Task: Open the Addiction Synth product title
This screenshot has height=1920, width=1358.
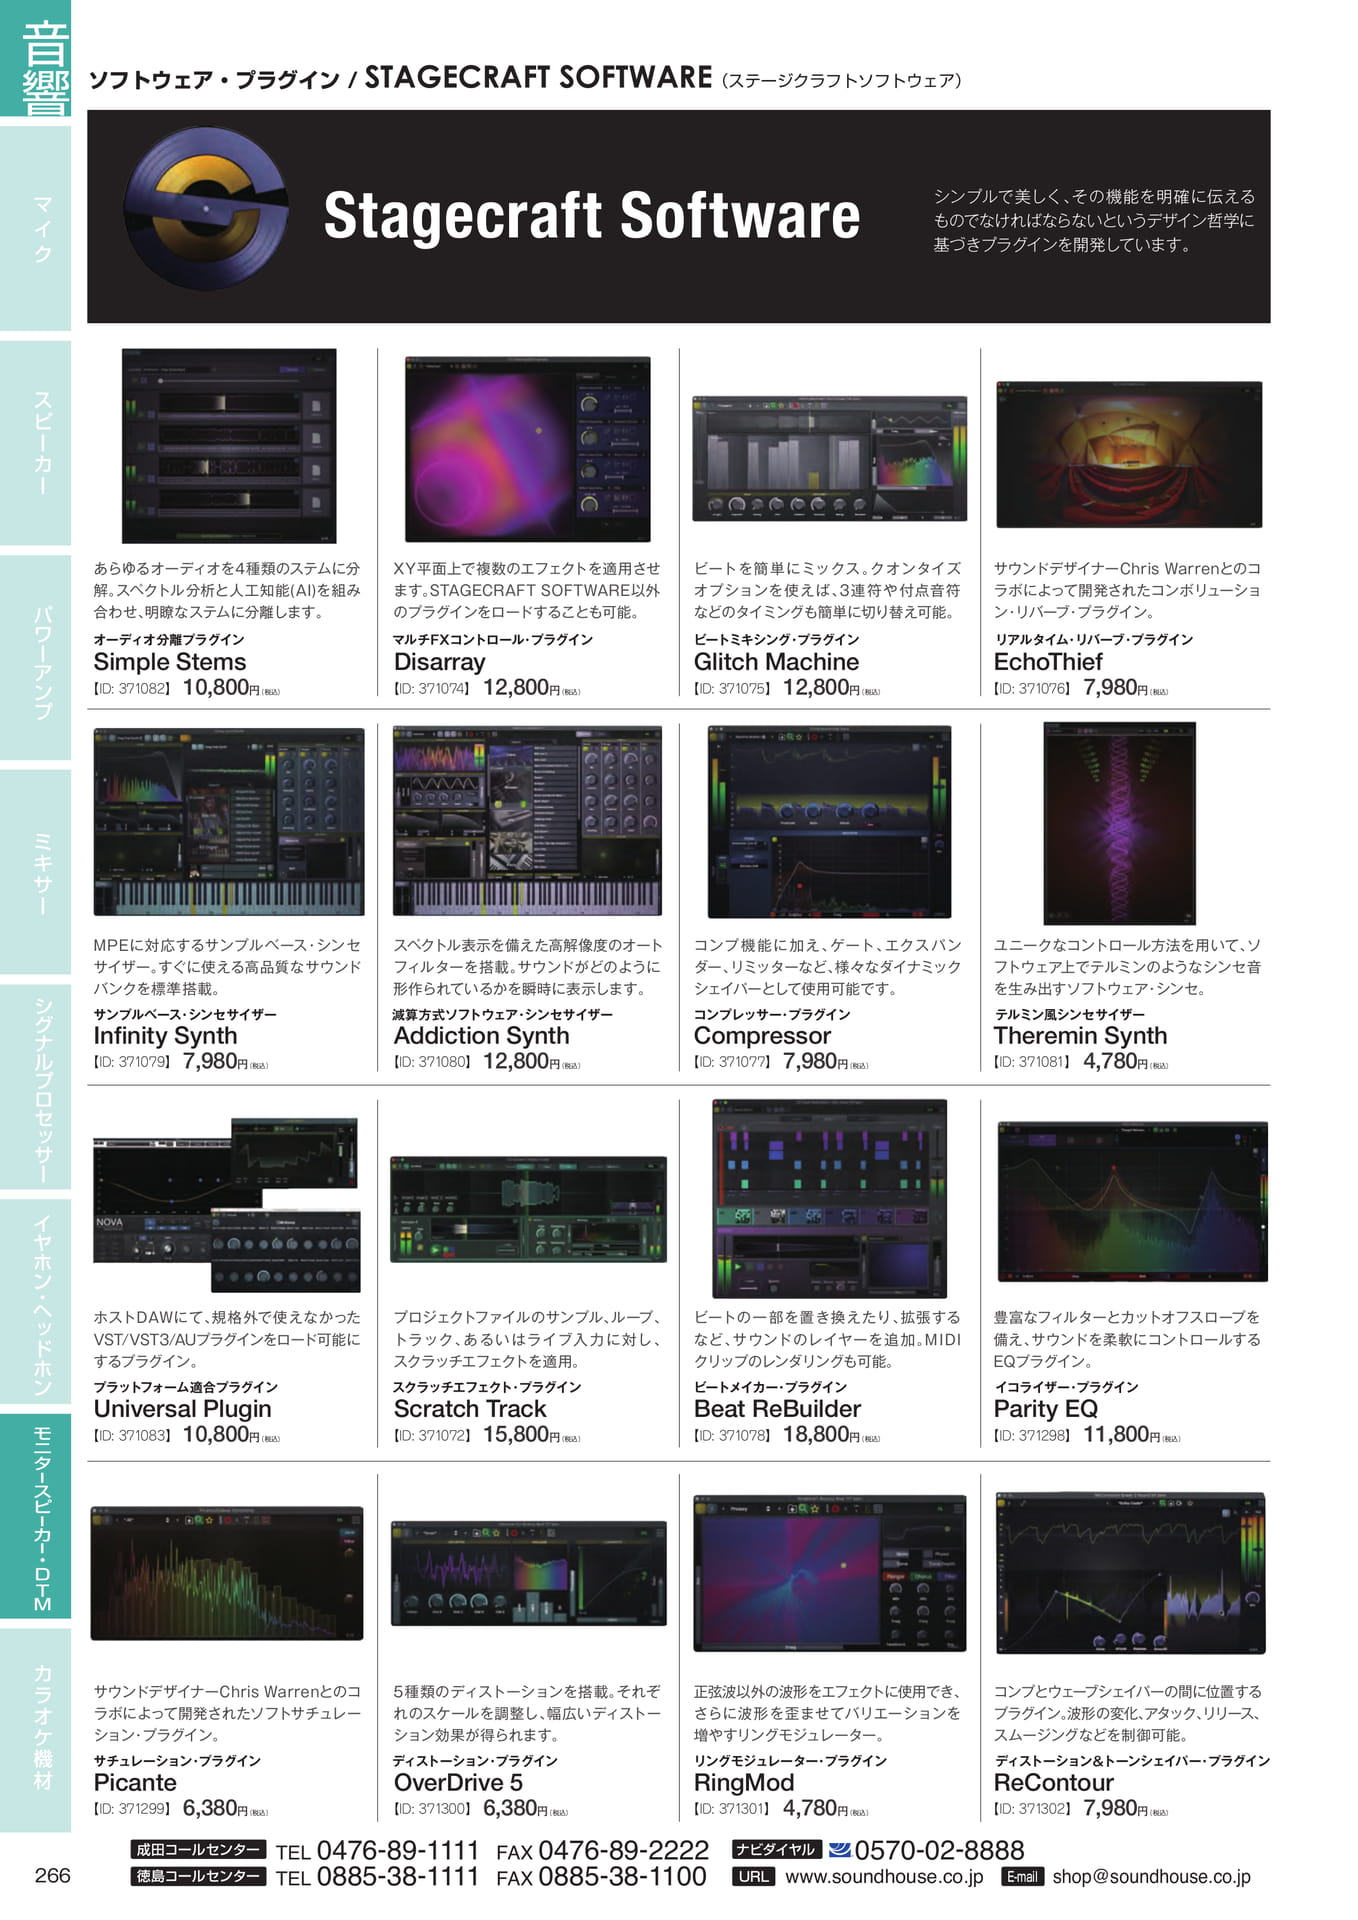Action: [x=481, y=1036]
